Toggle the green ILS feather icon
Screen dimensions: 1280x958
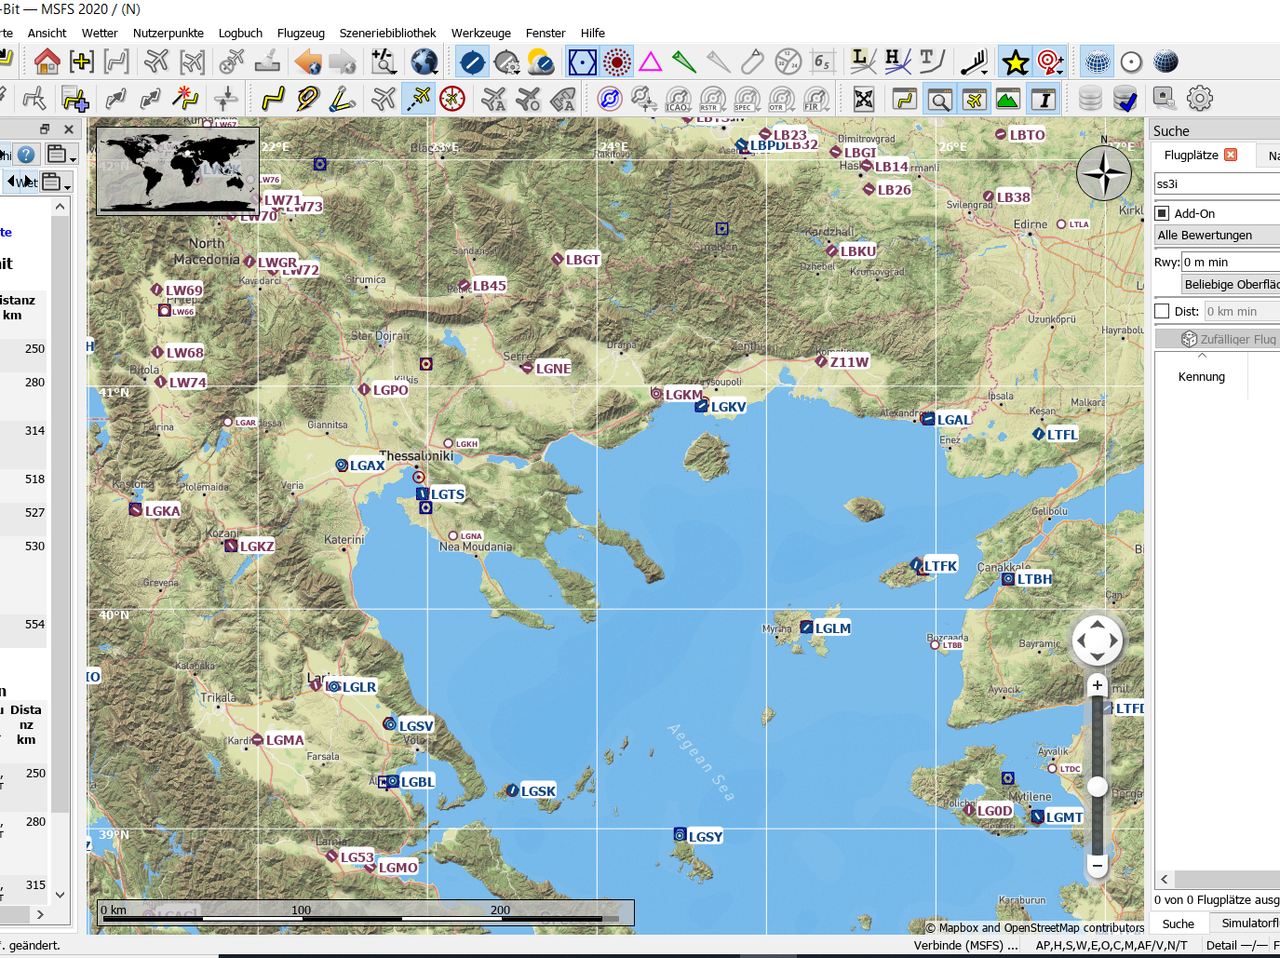[684, 62]
